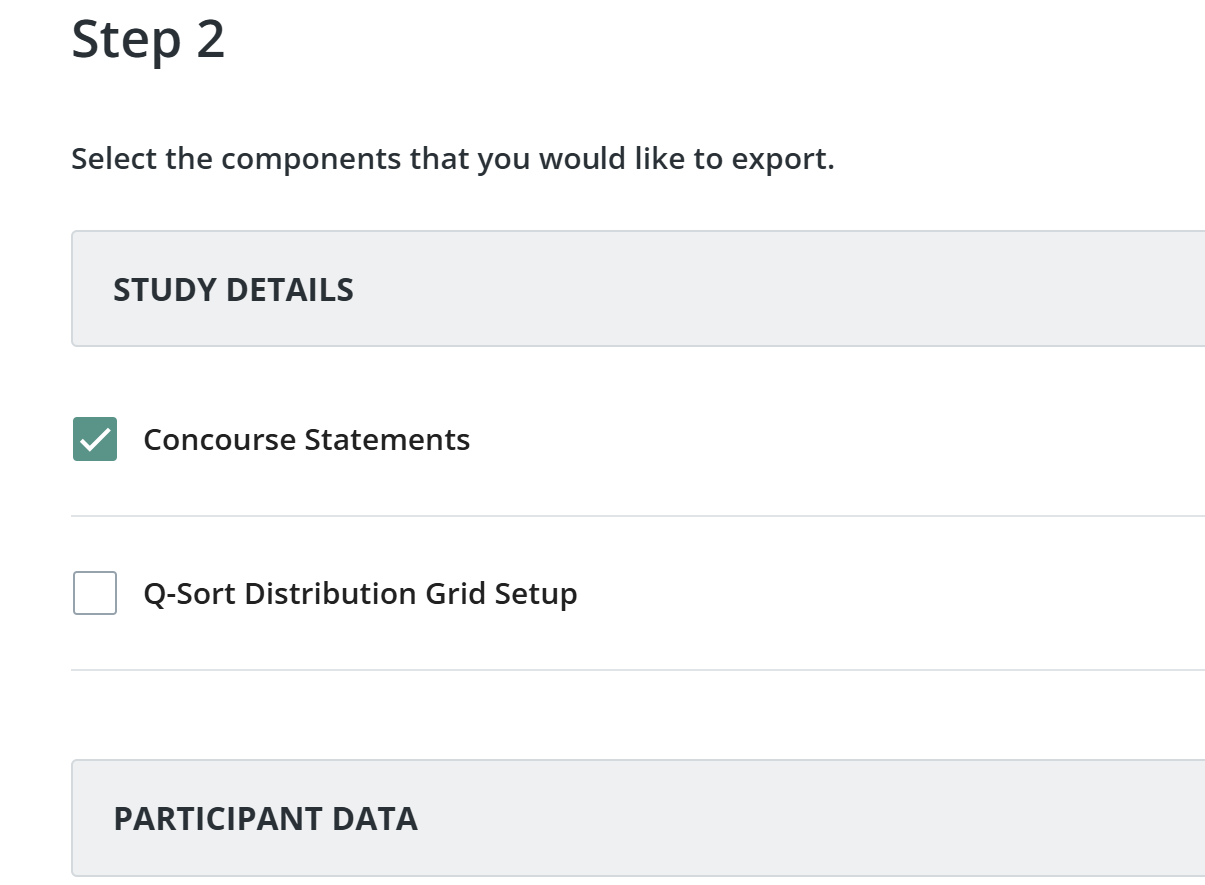Click the STUDY DETAILS section title
Image resolution: width=1205 pixels, height=885 pixels.
(233, 289)
